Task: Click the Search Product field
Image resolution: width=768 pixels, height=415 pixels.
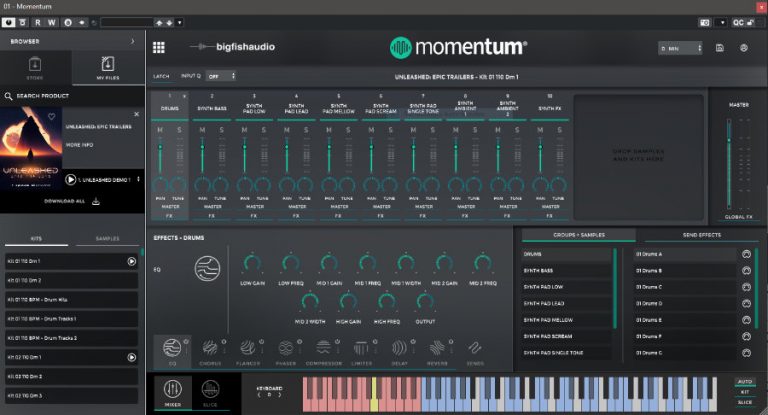Action: (x=70, y=97)
